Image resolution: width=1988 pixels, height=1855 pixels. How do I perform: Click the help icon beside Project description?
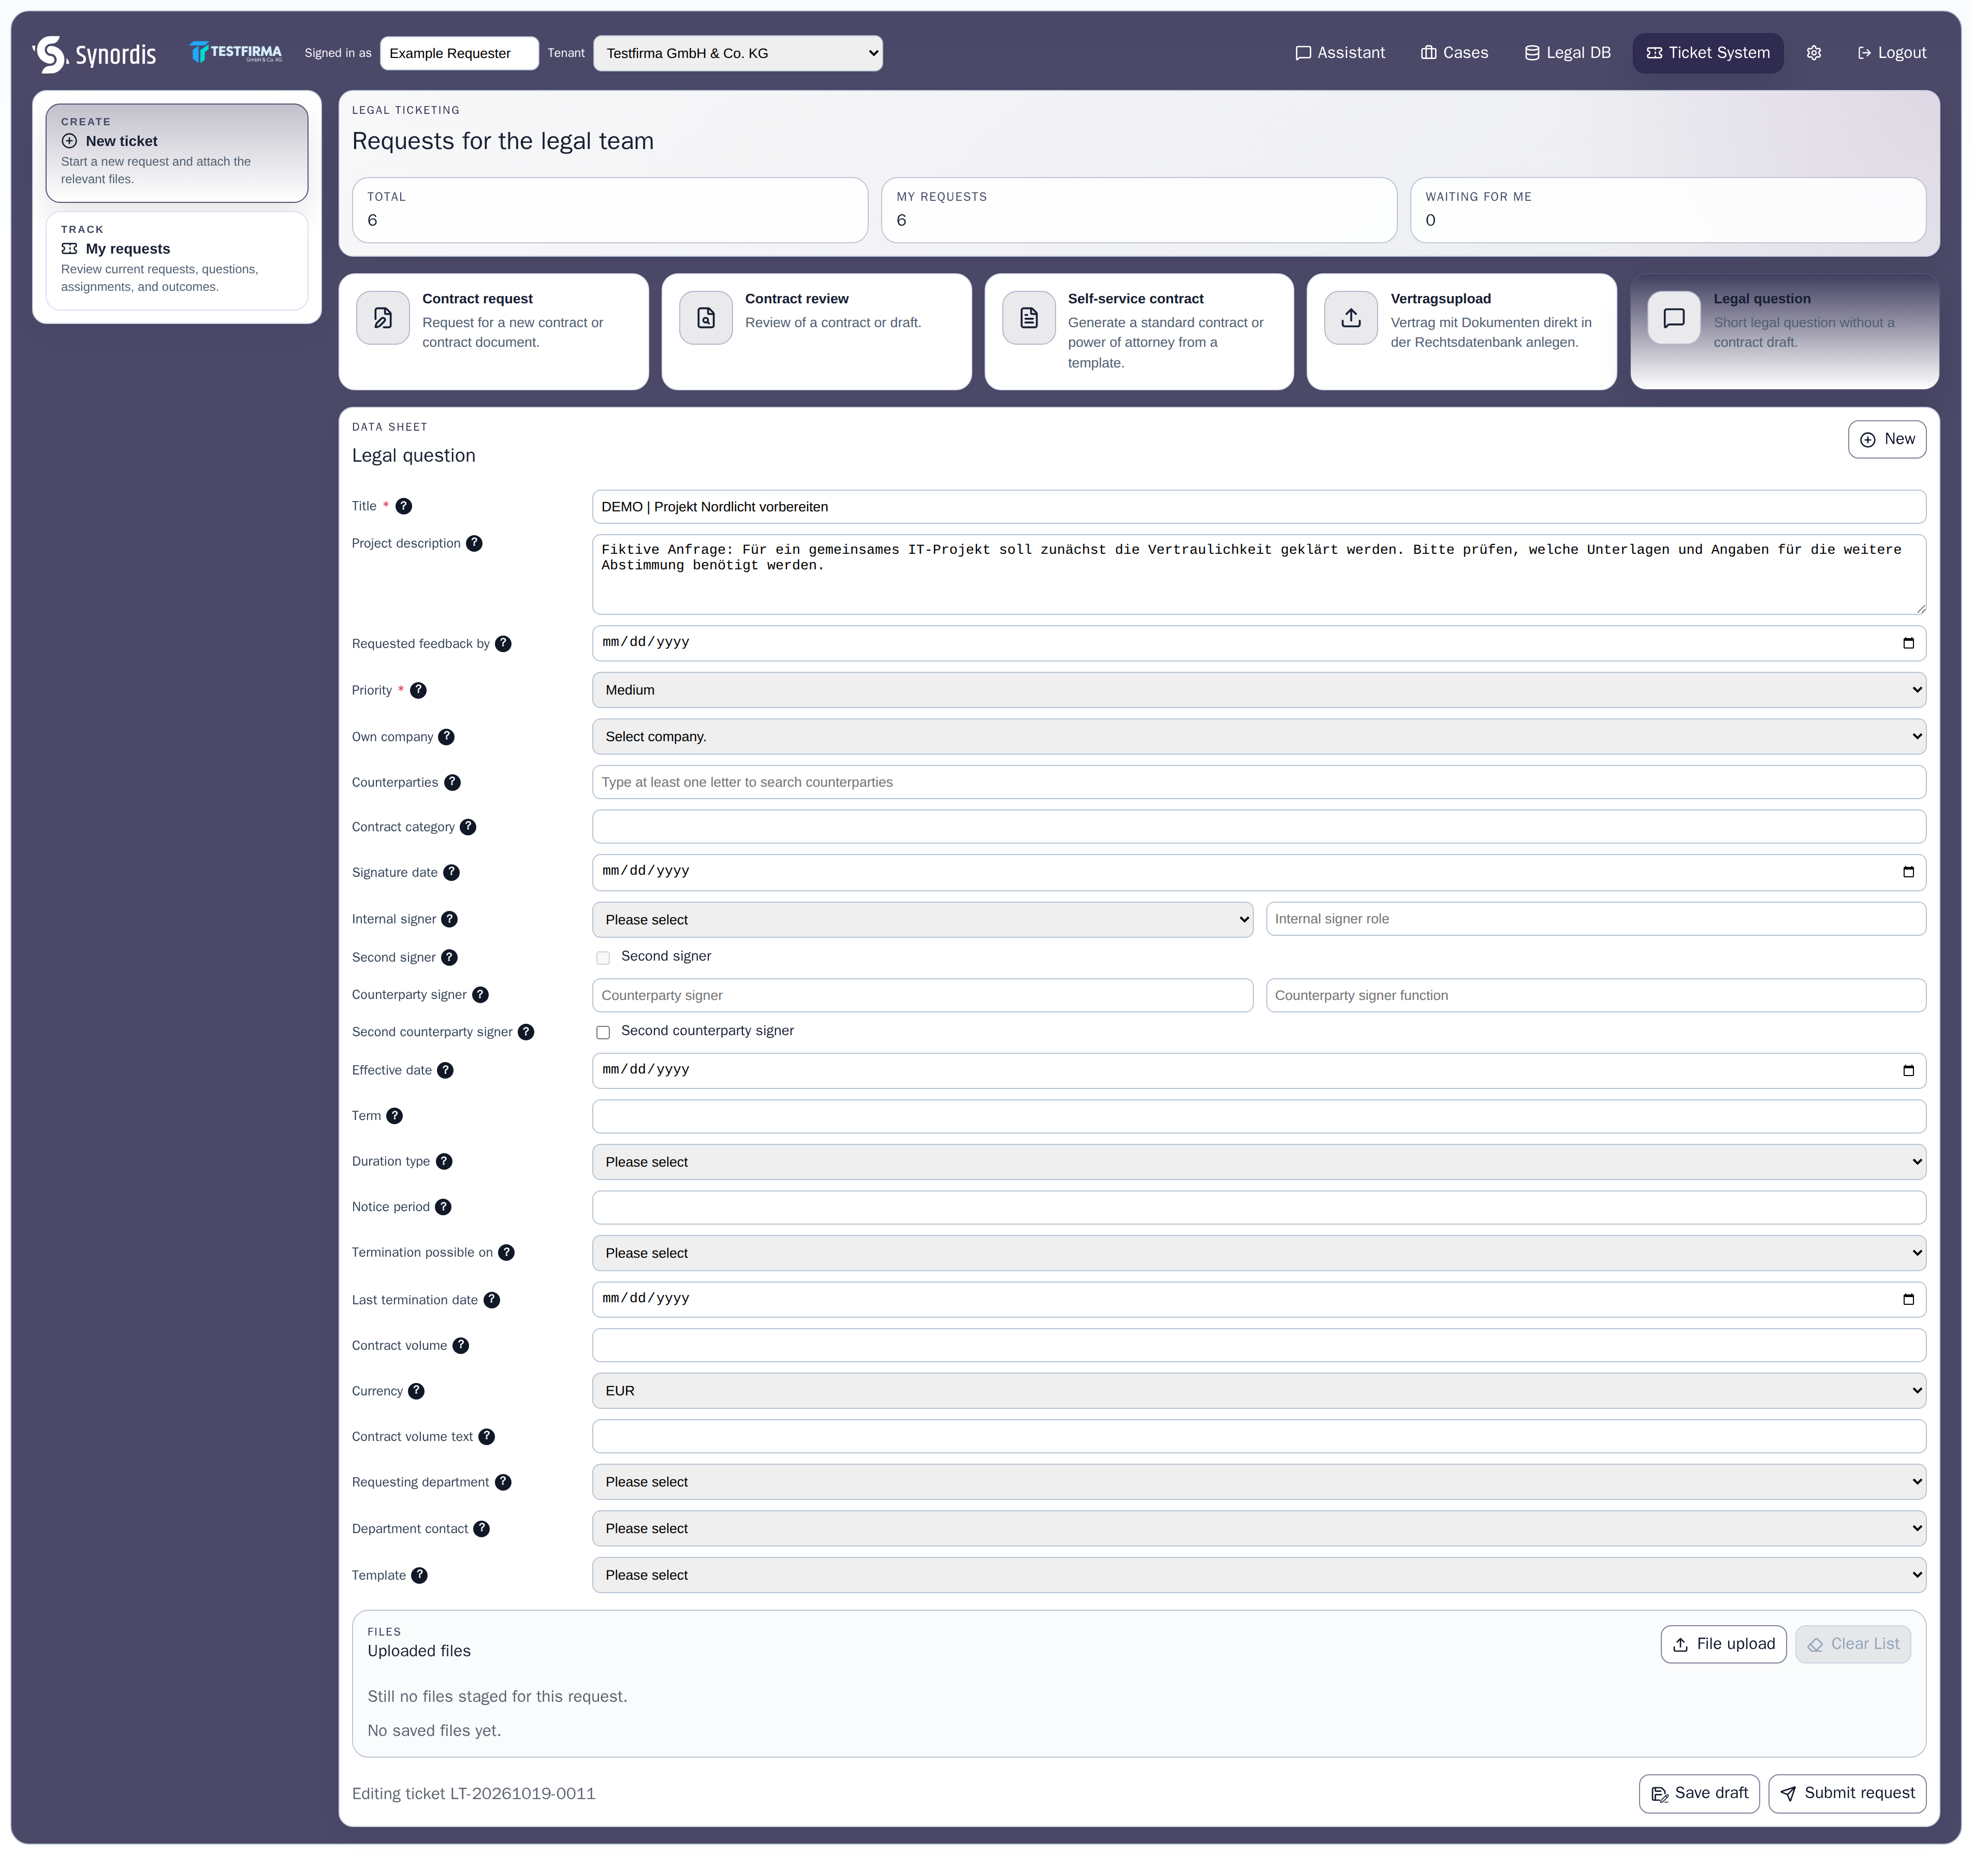pyautogui.click(x=474, y=543)
